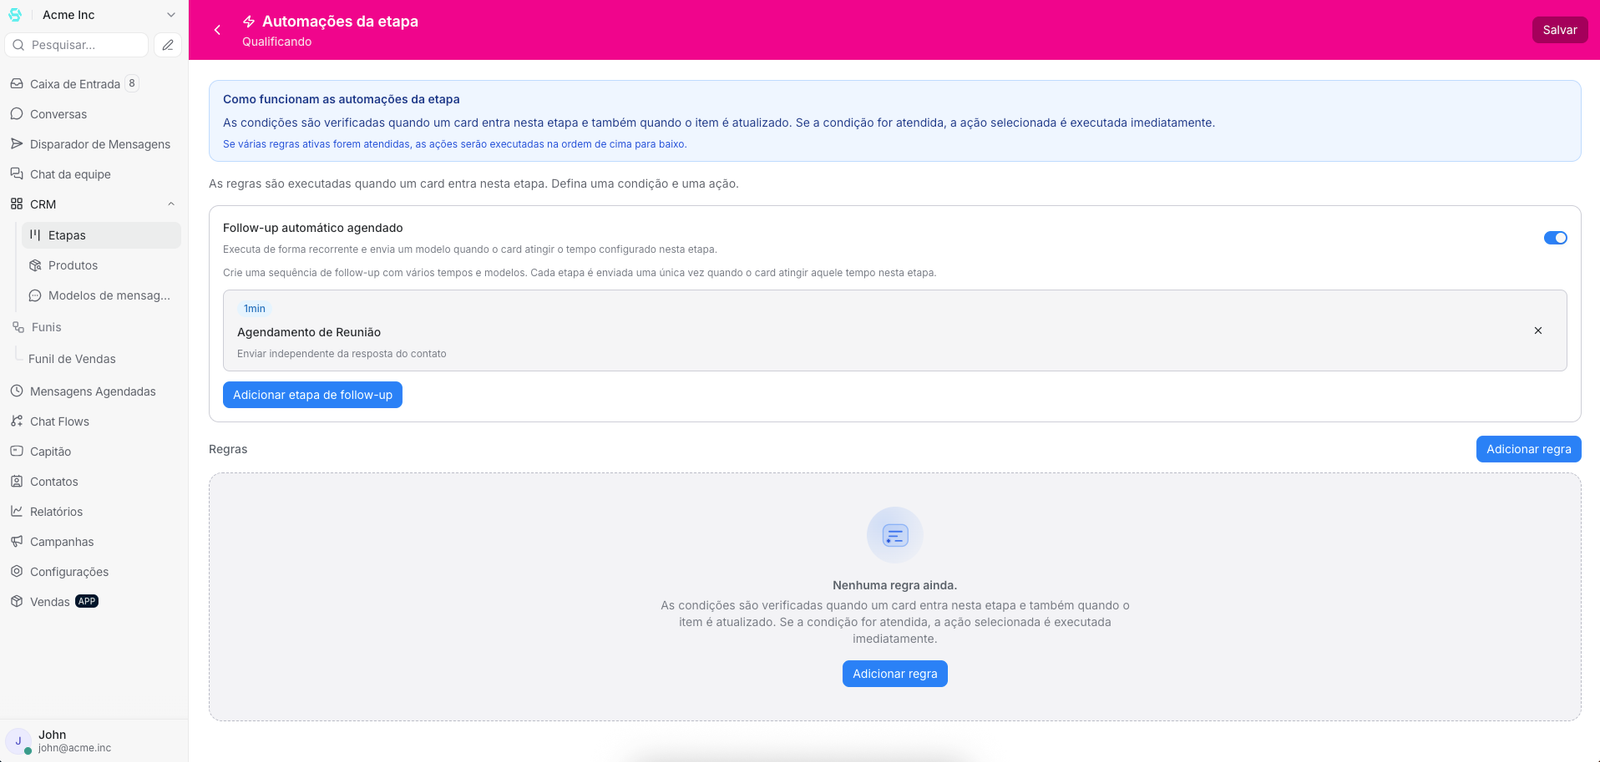Select Etapas in the CRM submenu

(101, 235)
